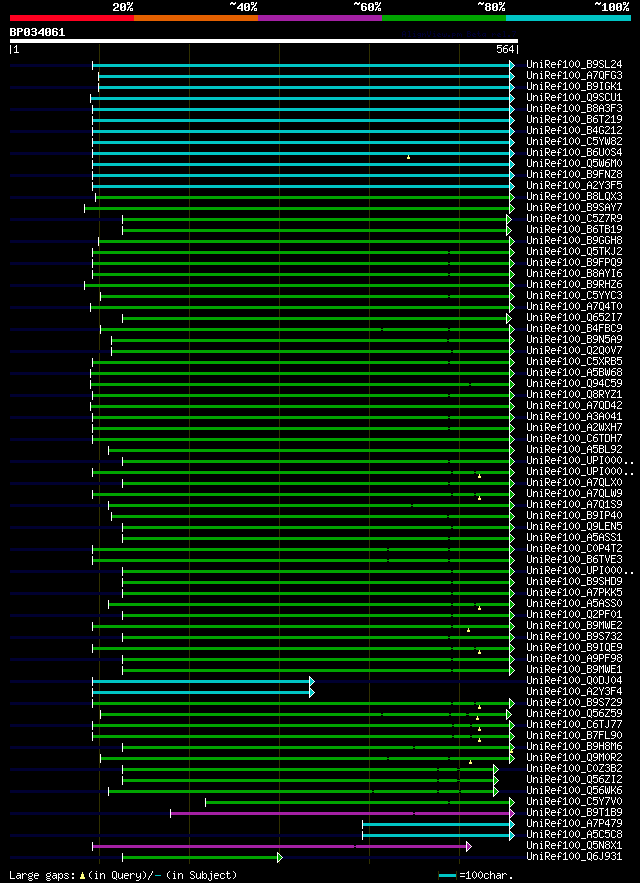Select the UniRef100_B9FNZ8 label
Image resolution: width=640 pixels, height=883 pixels.
(x=574, y=175)
